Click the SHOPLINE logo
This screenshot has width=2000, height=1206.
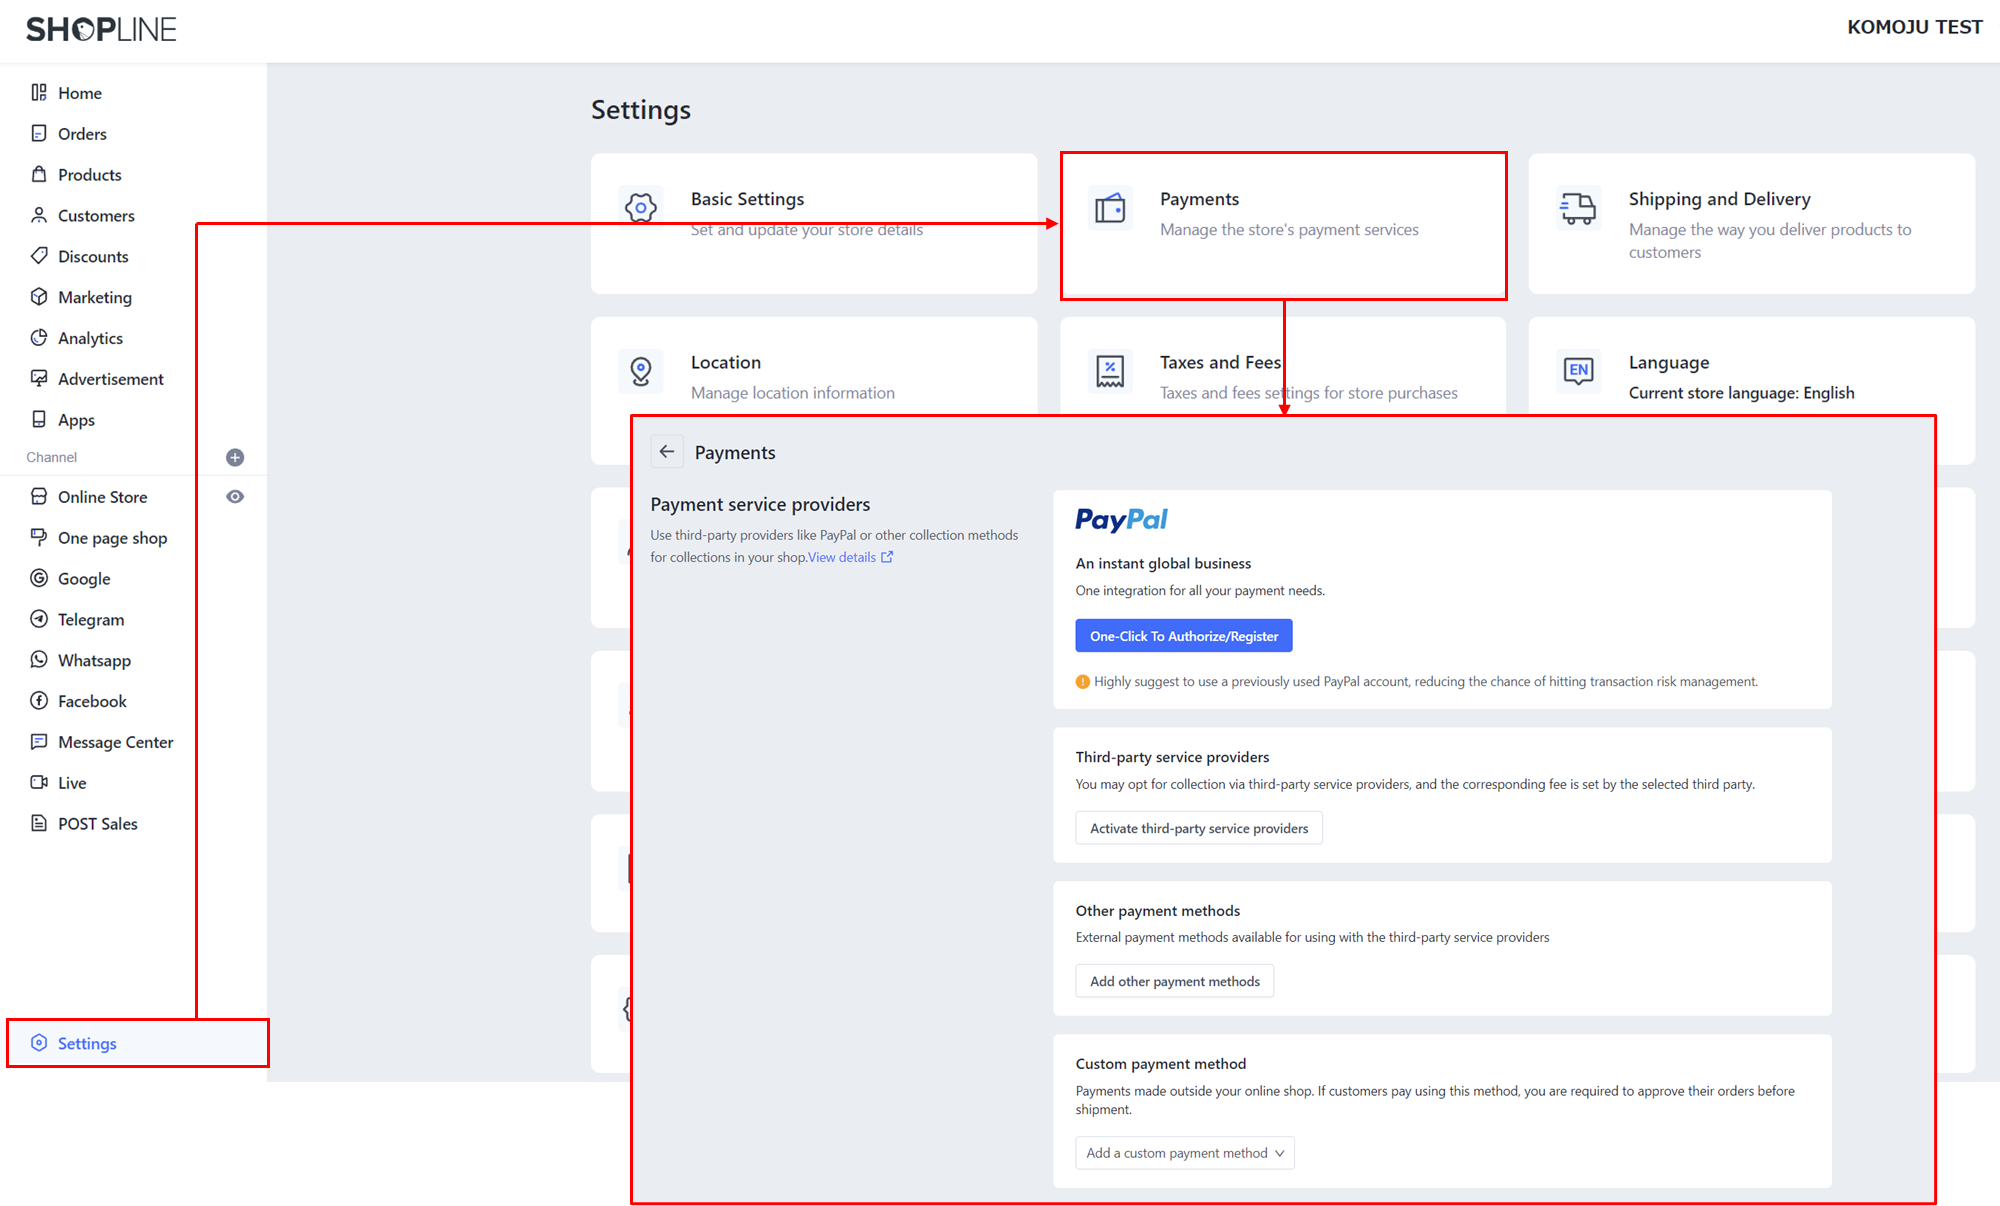point(101,29)
